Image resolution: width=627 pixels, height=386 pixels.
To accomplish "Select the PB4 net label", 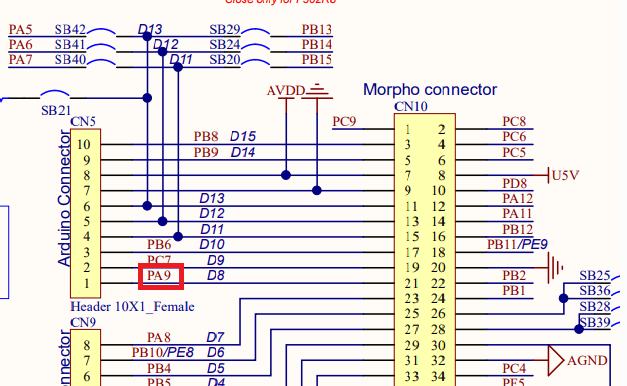I will tap(159, 368).
